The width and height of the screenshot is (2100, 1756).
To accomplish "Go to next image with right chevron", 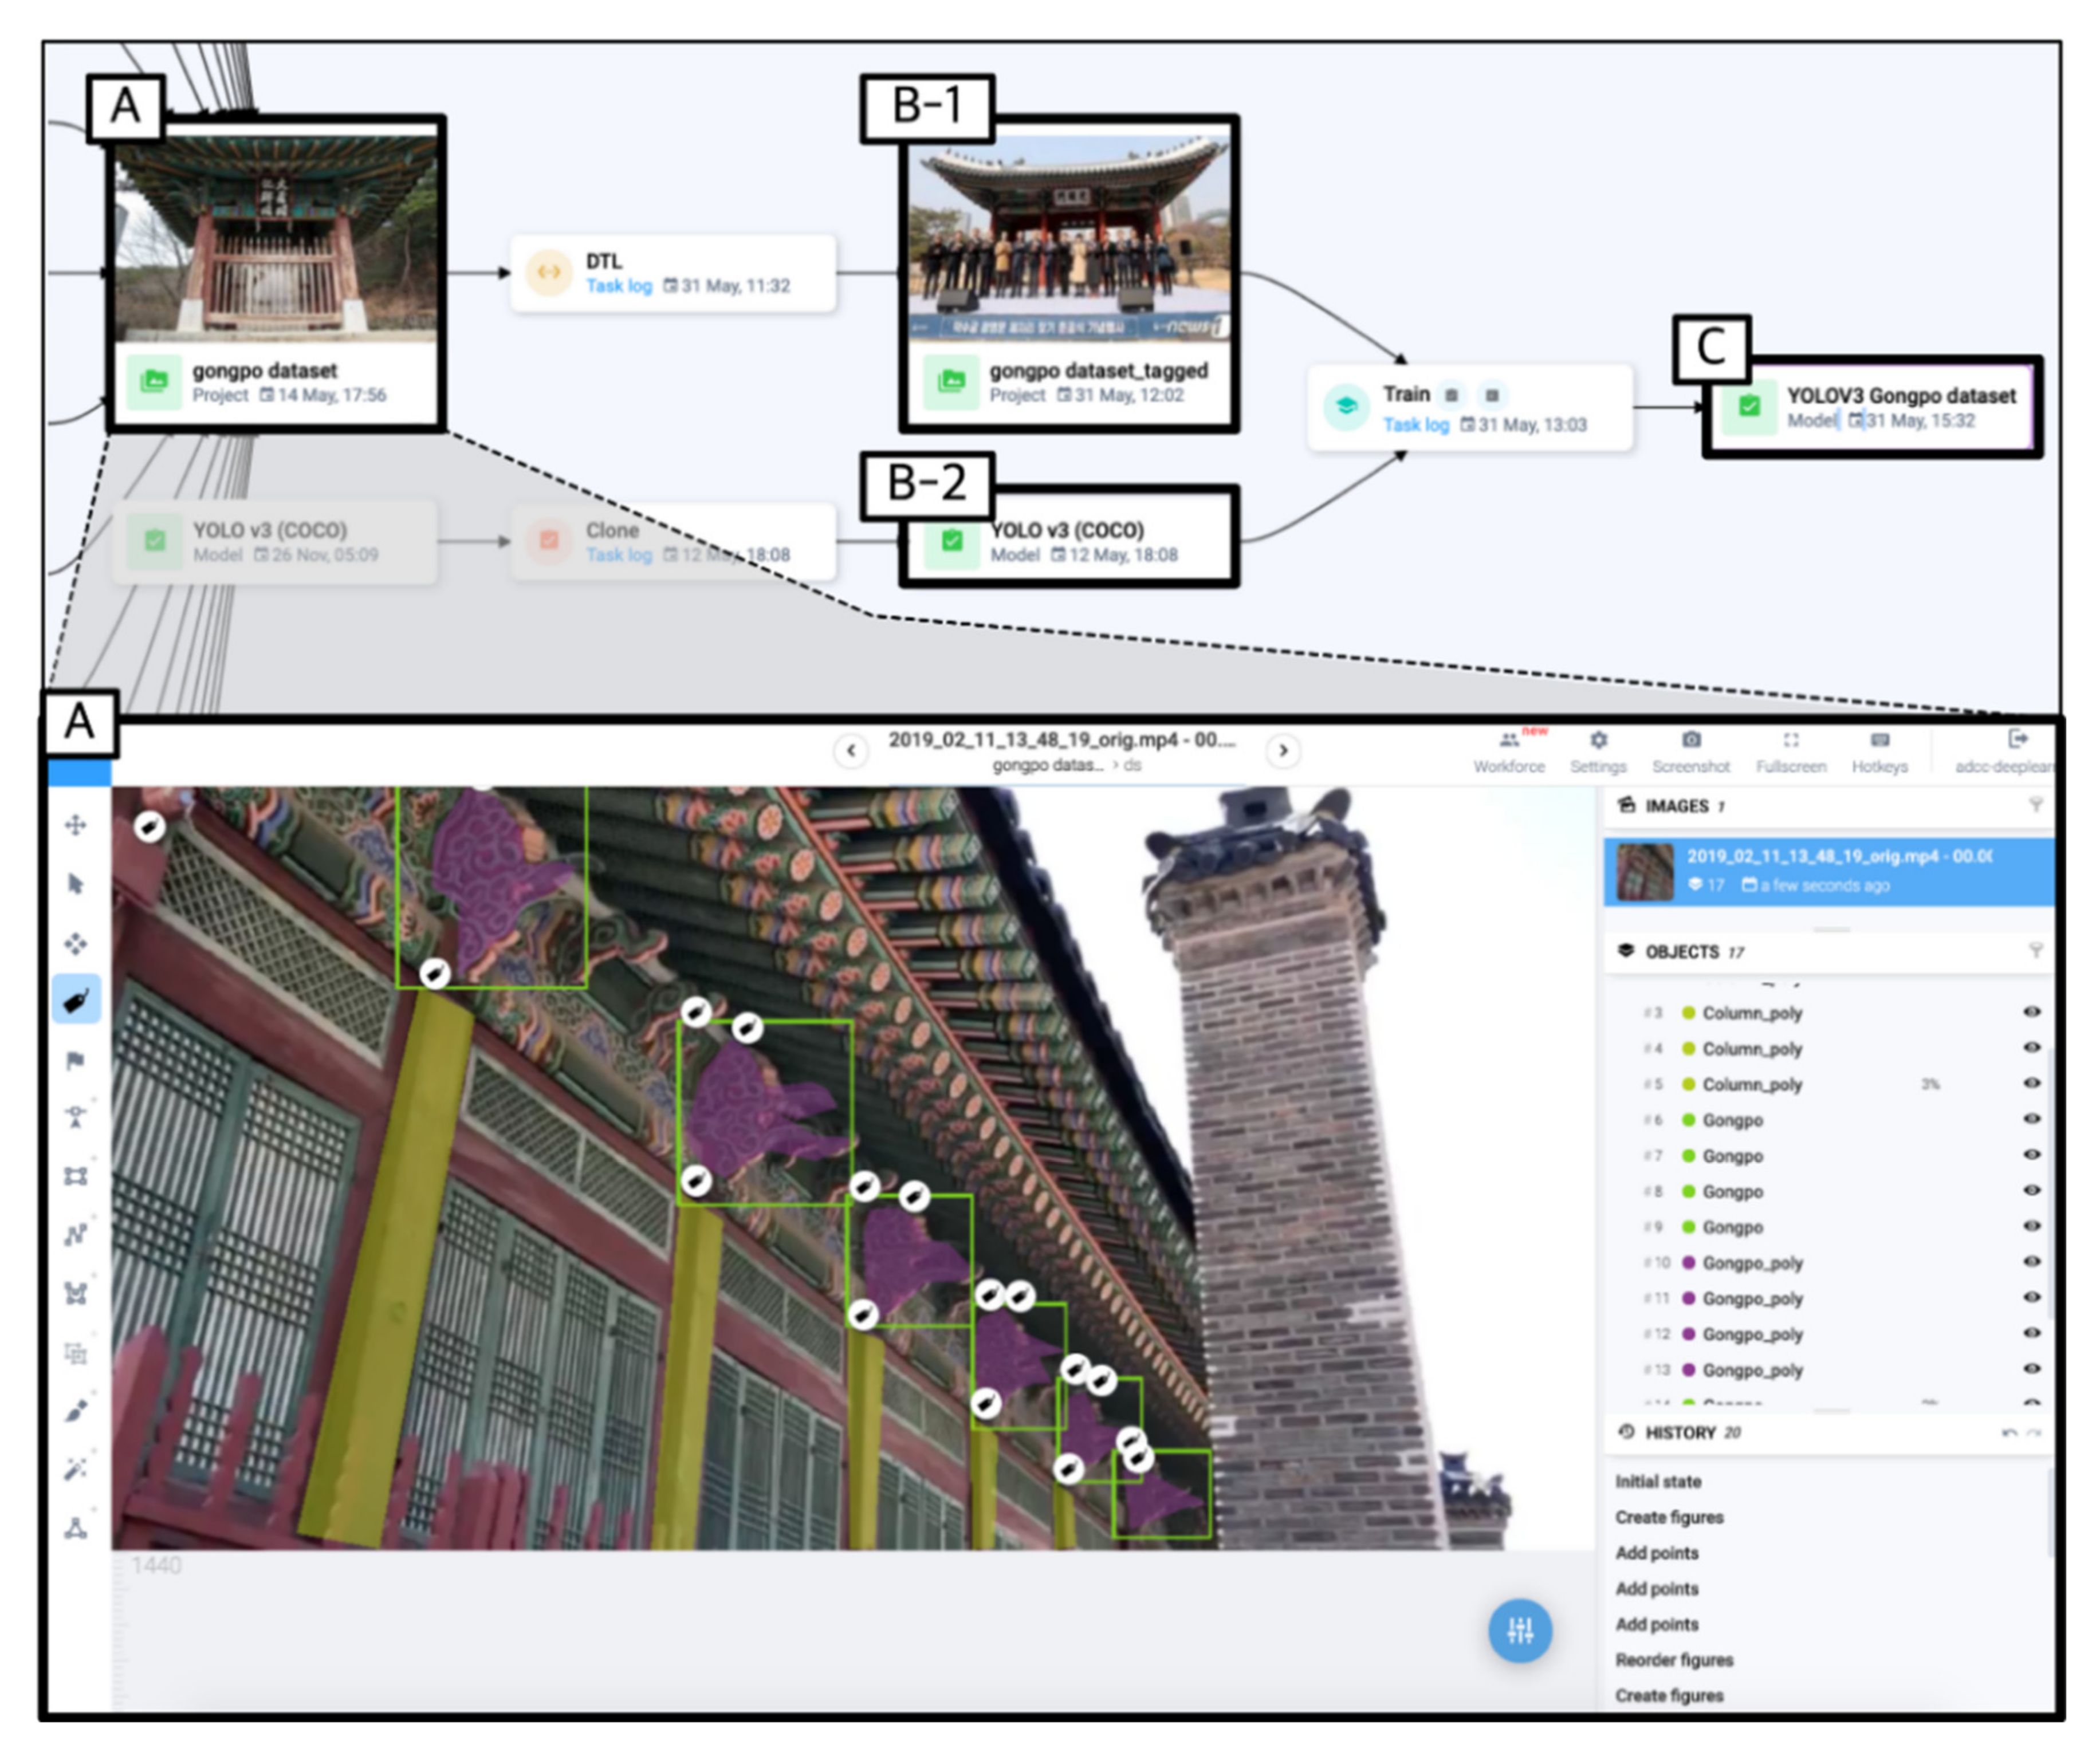I will point(1283,751).
